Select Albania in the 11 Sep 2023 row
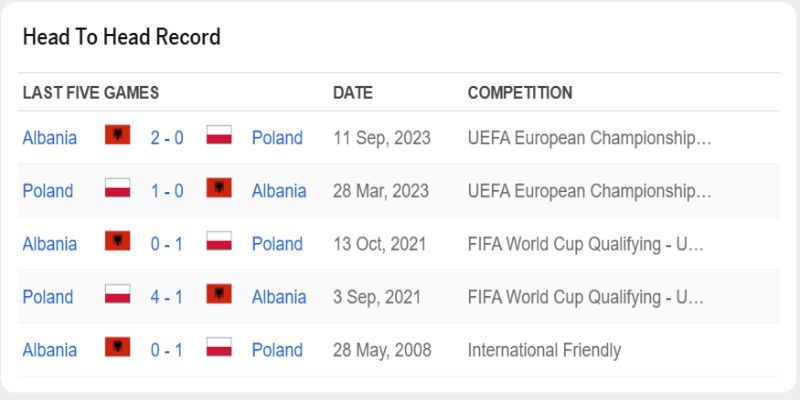This screenshot has width=800, height=400. point(50,138)
